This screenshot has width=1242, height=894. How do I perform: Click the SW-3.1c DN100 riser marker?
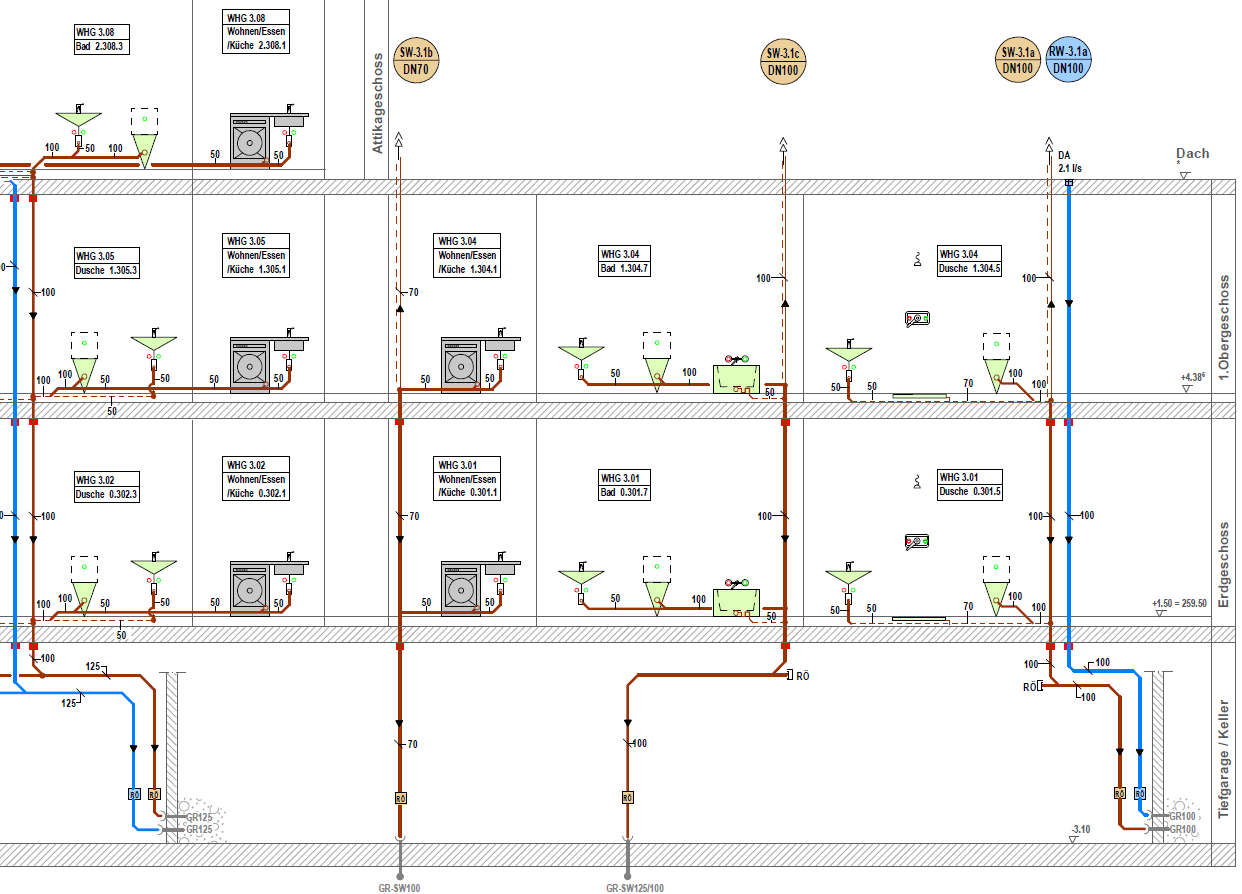pyautogui.click(x=782, y=61)
